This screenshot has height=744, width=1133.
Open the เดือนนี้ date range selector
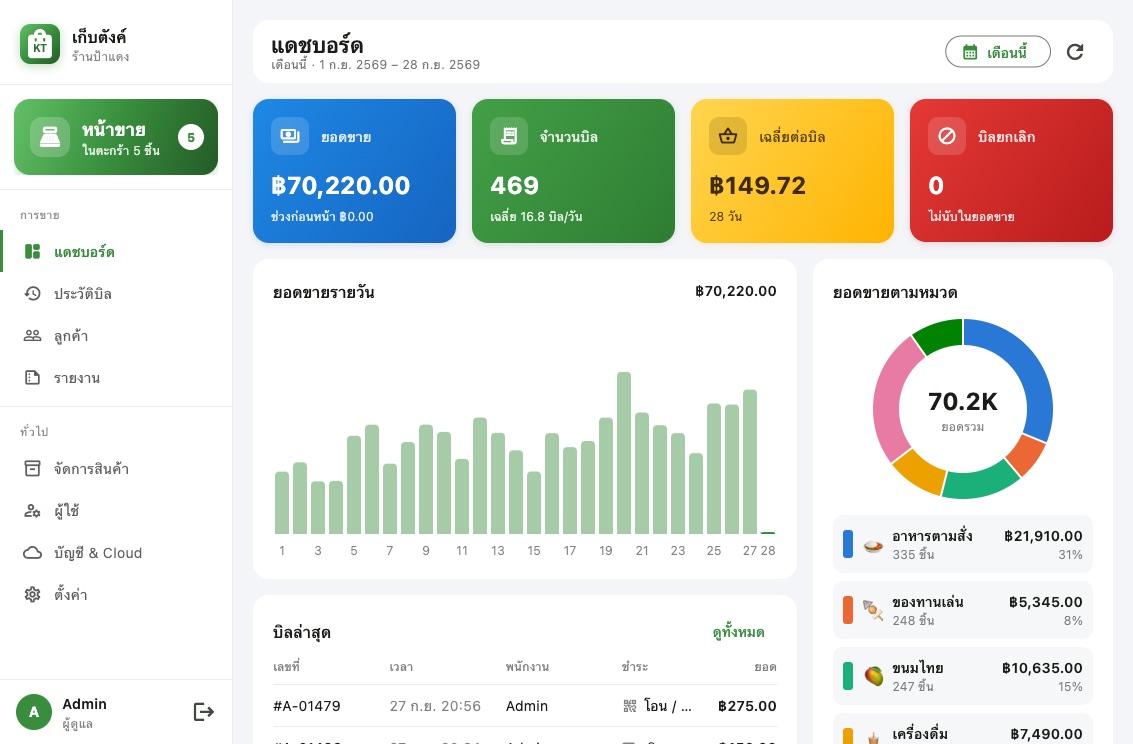(997, 52)
